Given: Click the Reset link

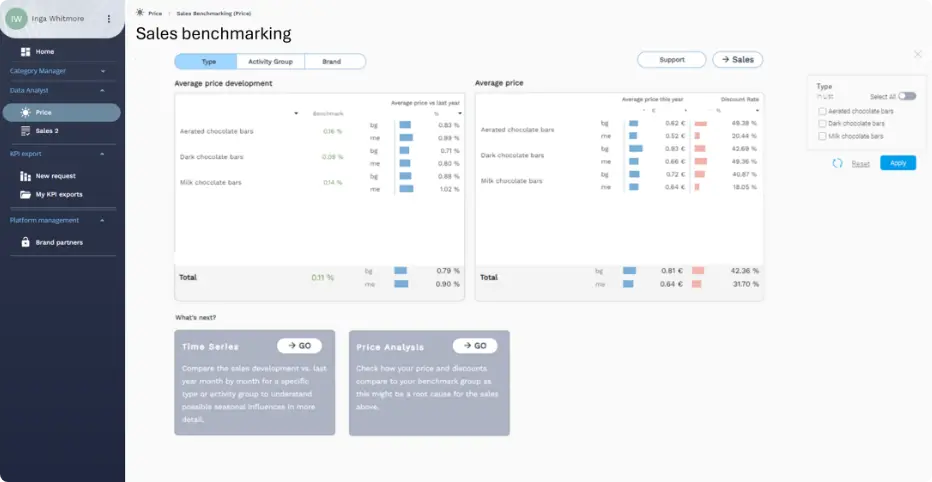Looking at the screenshot, I should click(x=860, y=163).
